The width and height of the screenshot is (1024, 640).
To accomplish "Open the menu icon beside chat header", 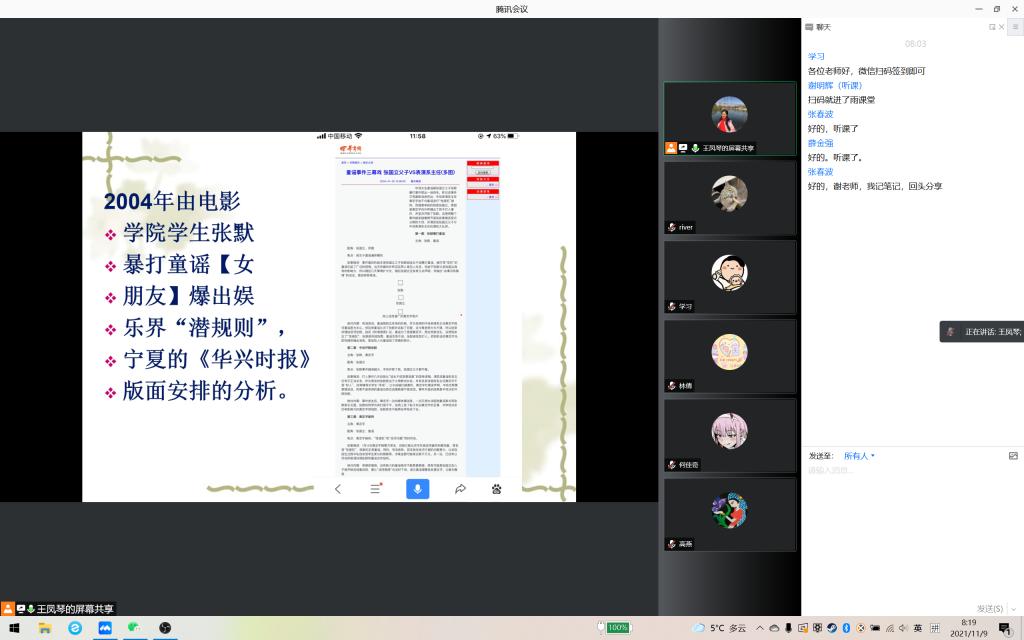I will tap(1015, 28).
